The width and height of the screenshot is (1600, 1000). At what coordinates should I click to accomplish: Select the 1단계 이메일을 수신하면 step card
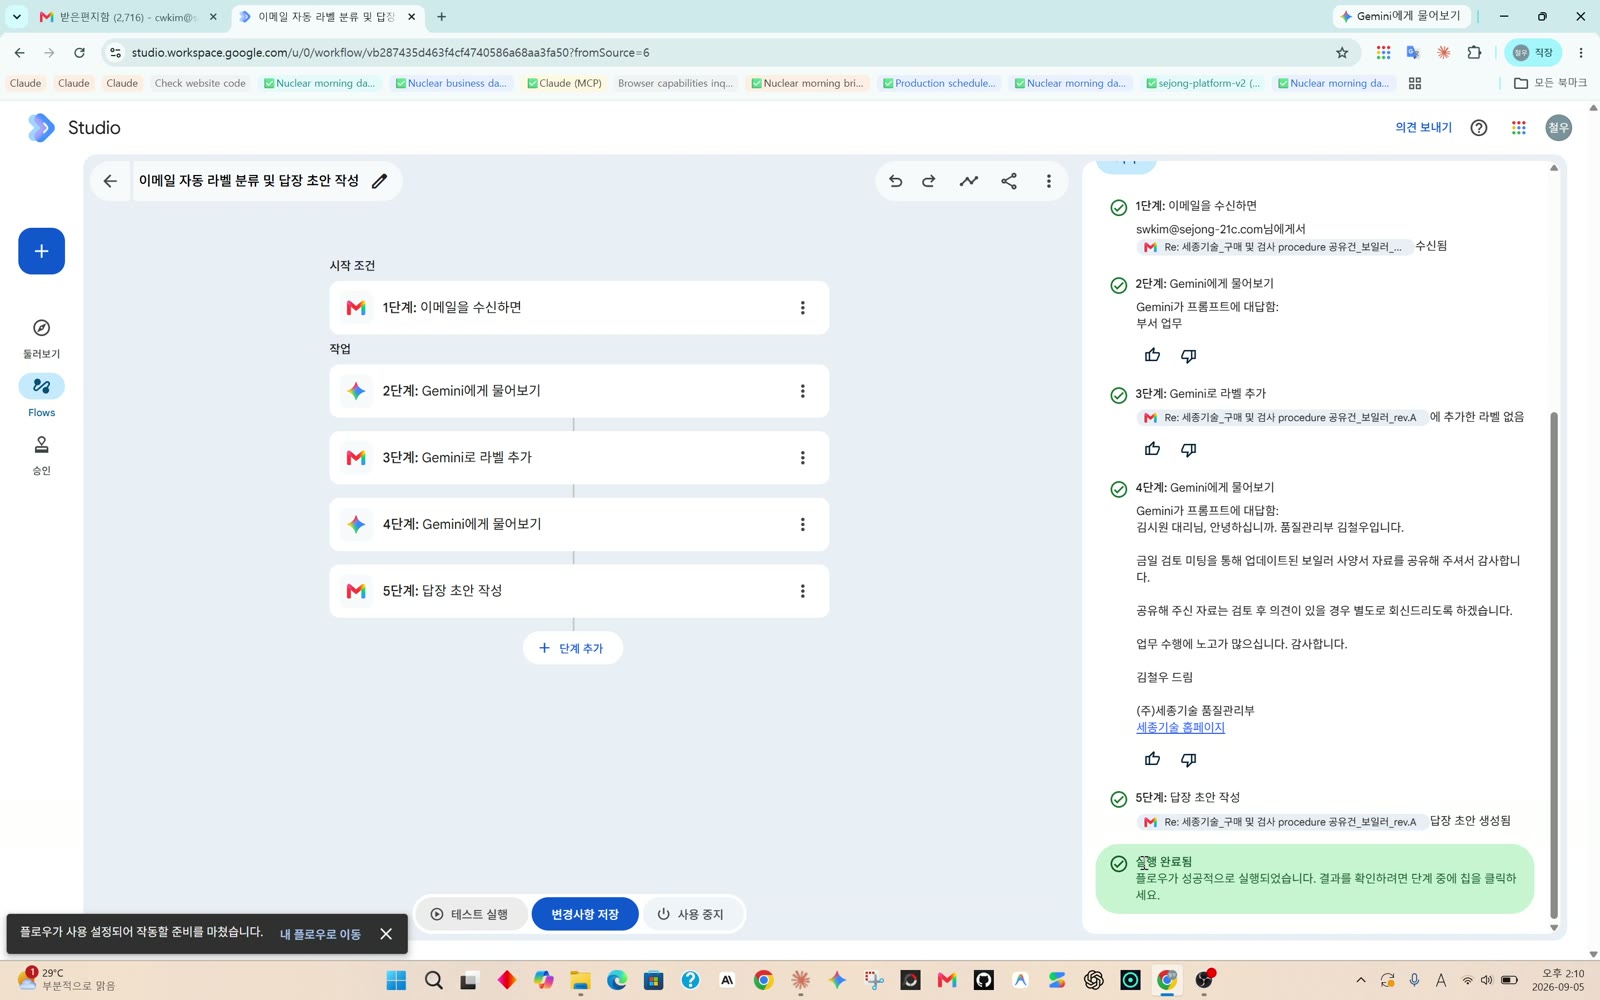(579, 308)
